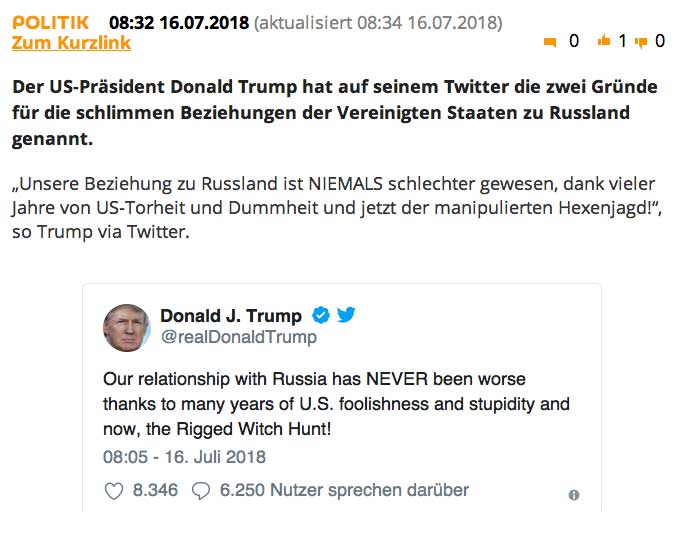Click the English tweet text about Russia
This screenshot has width=695, height=535.
point(336,405)
